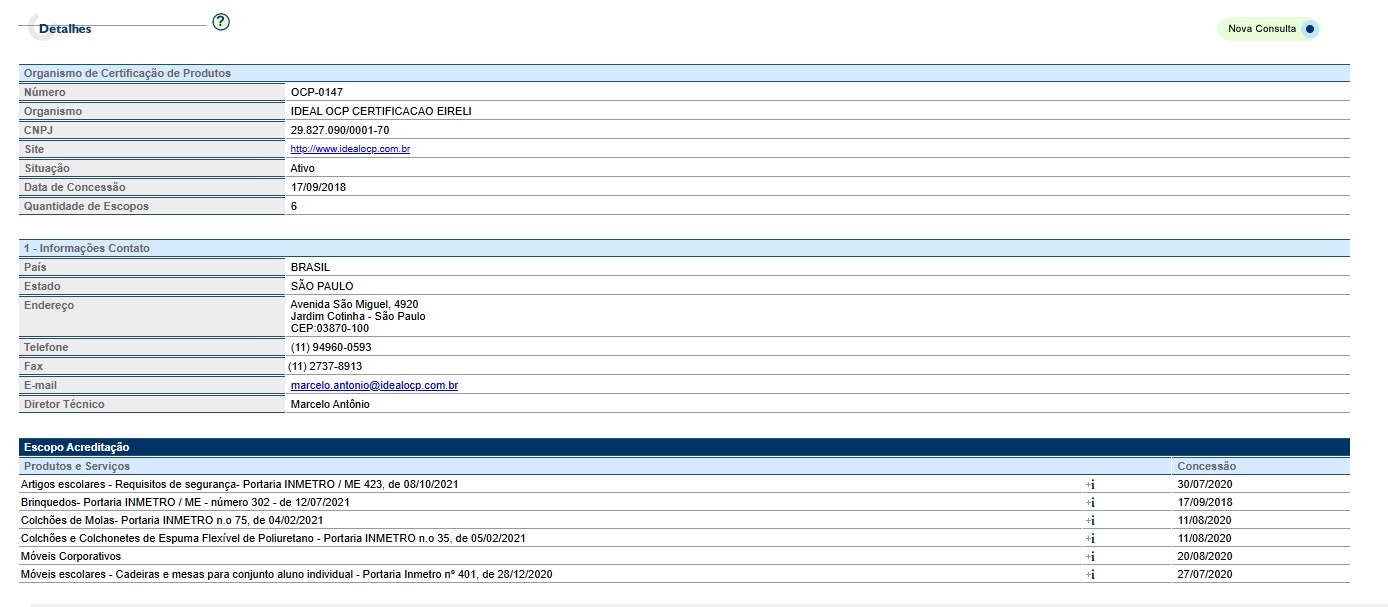Click the Quantidade de Escopos value 6

pos(294,206)
